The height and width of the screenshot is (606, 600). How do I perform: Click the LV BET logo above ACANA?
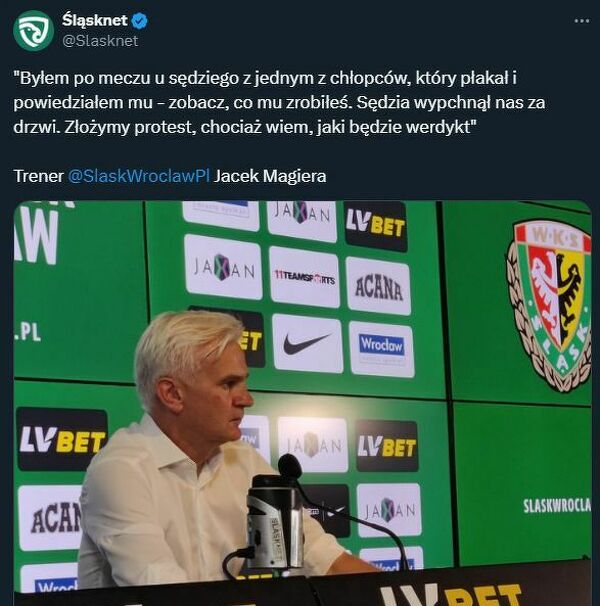point(375,225)
